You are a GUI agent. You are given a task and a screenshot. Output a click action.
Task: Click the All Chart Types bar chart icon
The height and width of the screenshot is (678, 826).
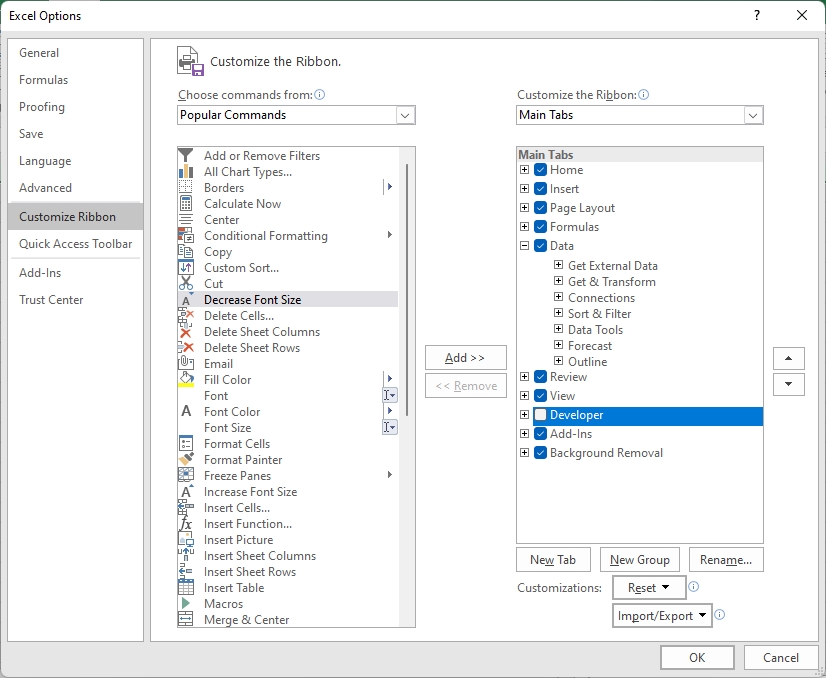coord(185,172)
